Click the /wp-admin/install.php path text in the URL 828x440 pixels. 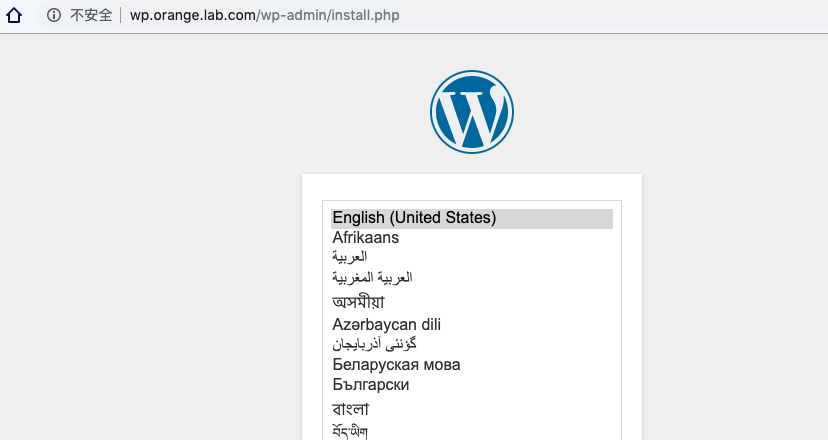point(328,15)
